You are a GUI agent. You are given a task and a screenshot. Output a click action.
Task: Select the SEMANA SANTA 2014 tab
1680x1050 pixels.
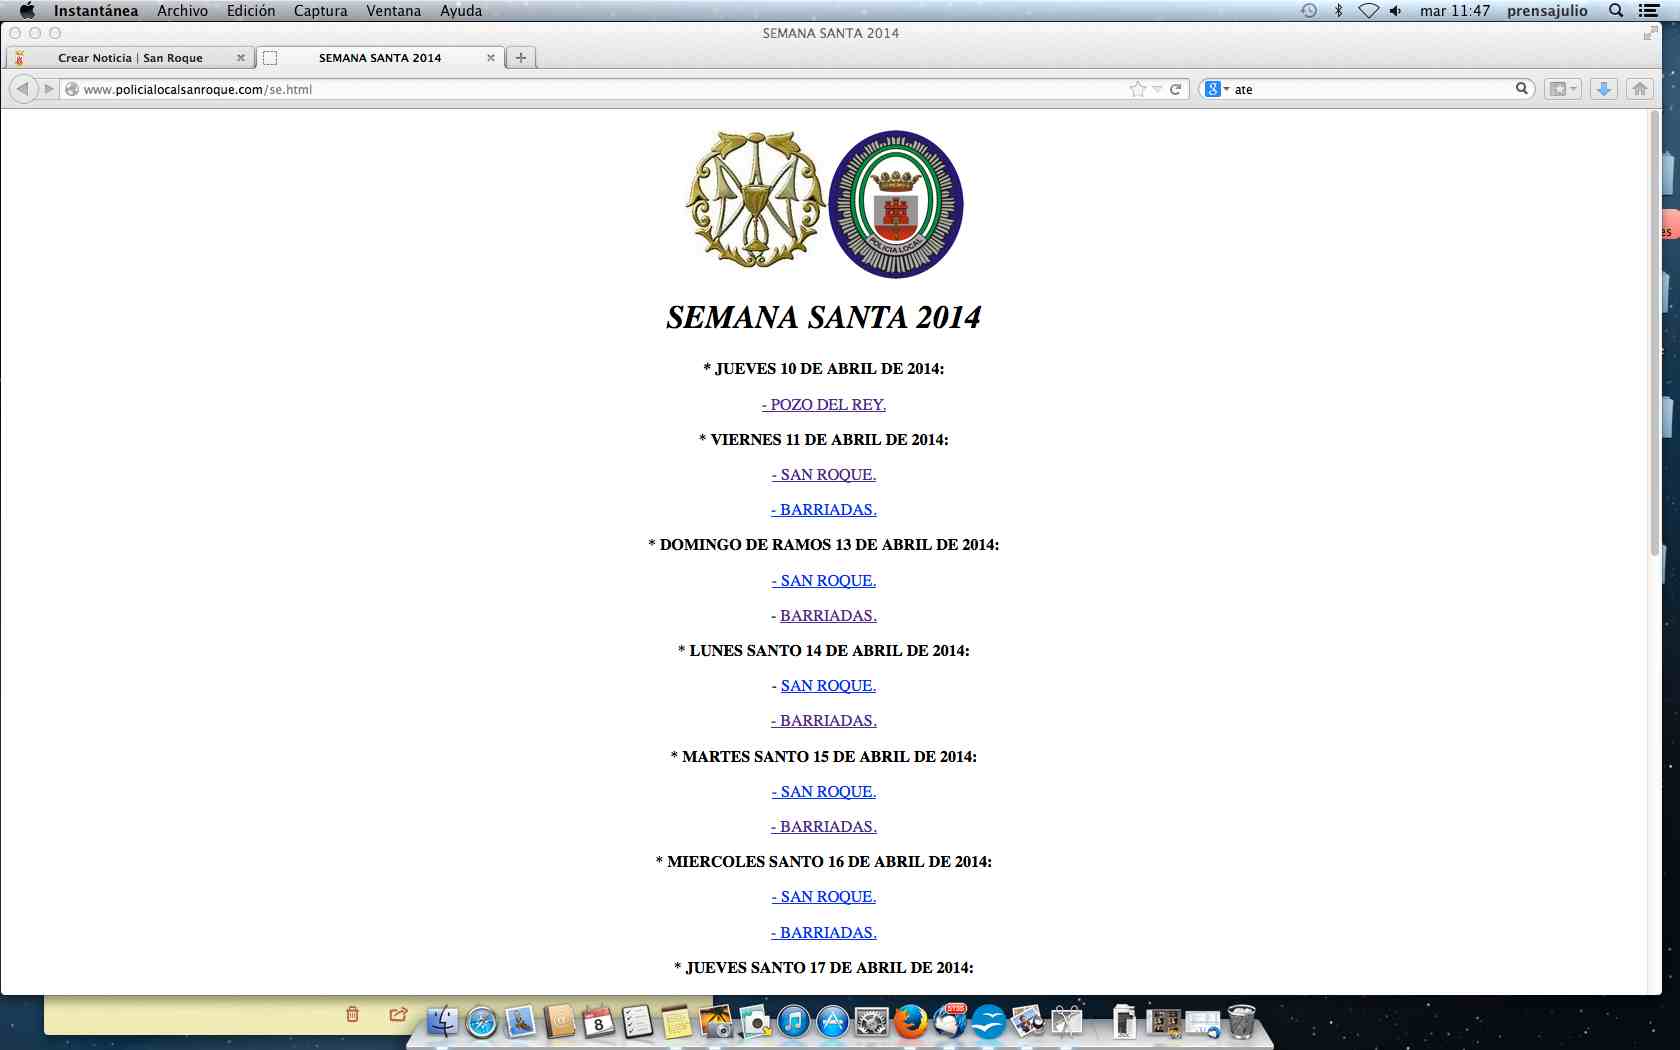[380, 58]
